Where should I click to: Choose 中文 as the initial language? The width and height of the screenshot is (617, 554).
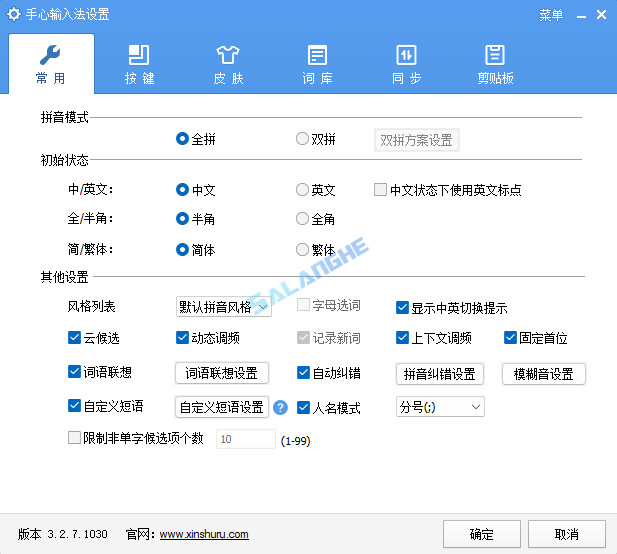196,190
